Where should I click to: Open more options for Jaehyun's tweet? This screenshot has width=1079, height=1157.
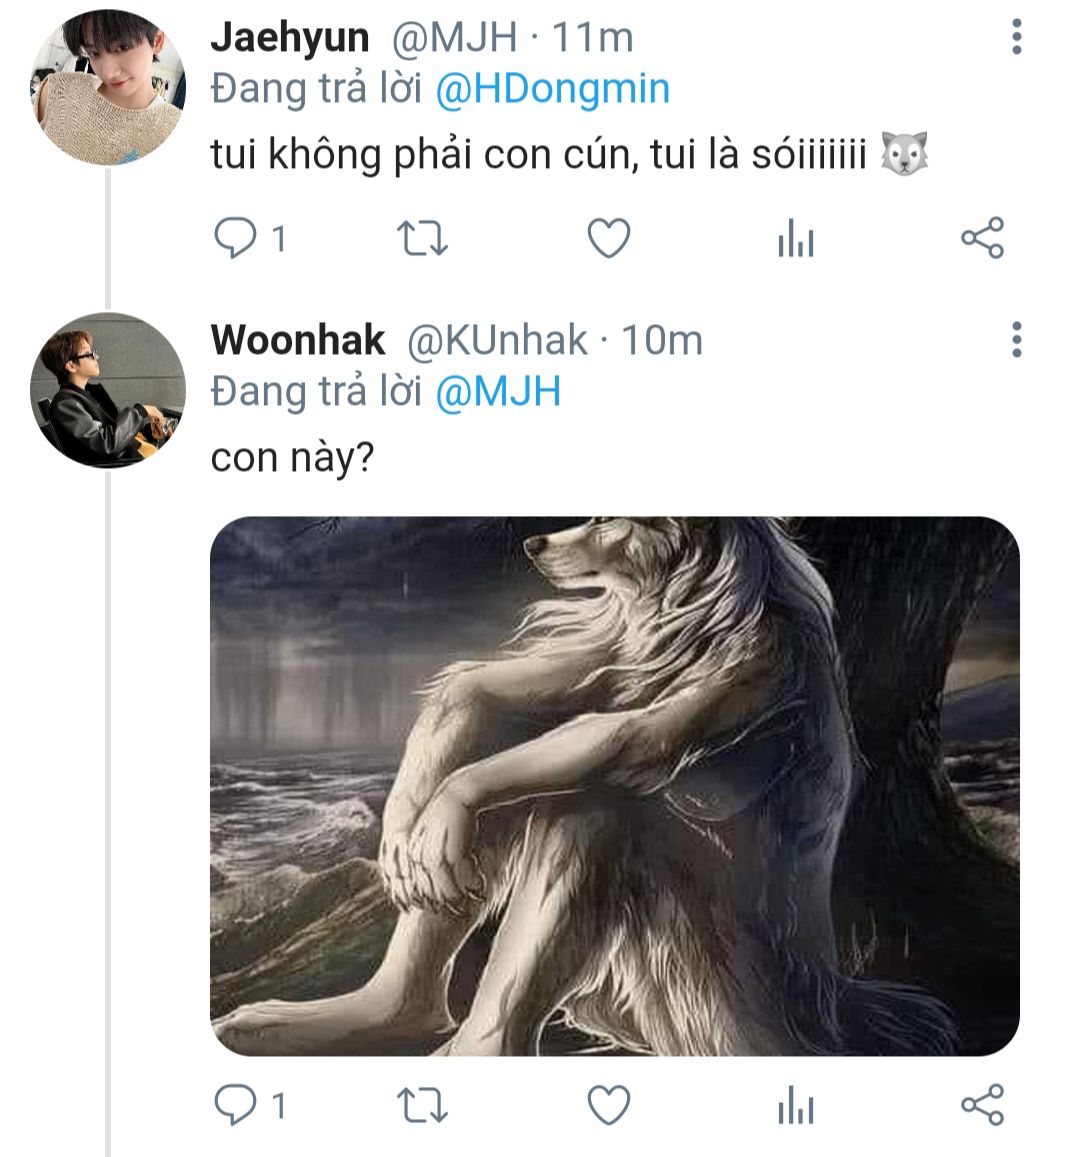[x=1016, y=37]
